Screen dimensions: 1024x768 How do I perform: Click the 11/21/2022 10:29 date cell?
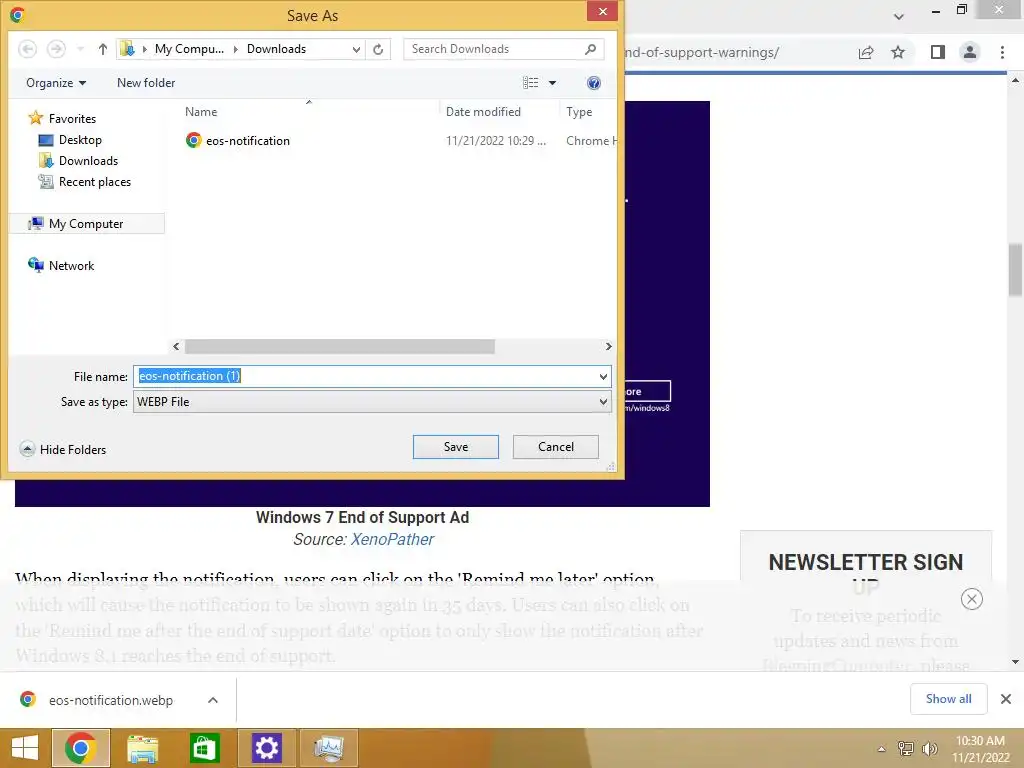coord(496,140)
